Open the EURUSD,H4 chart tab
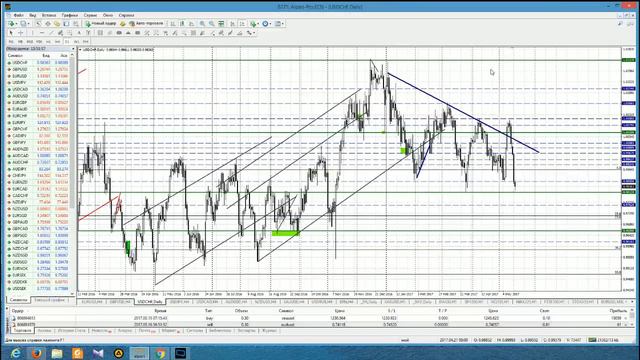This screenshot has width=640, height=360. (92, 302)
